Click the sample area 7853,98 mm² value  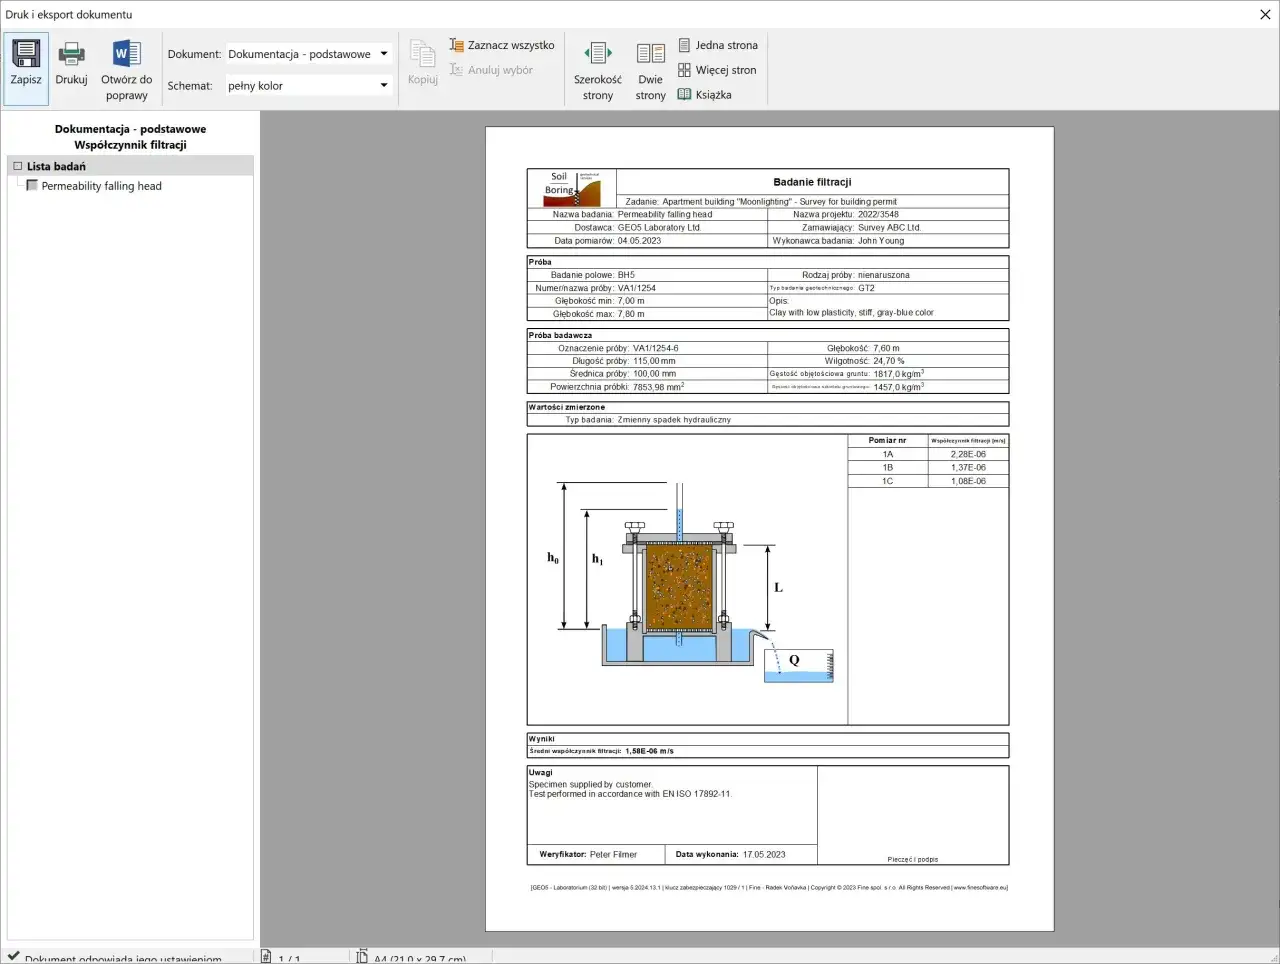pyautogui.click(x=658, y=387)
